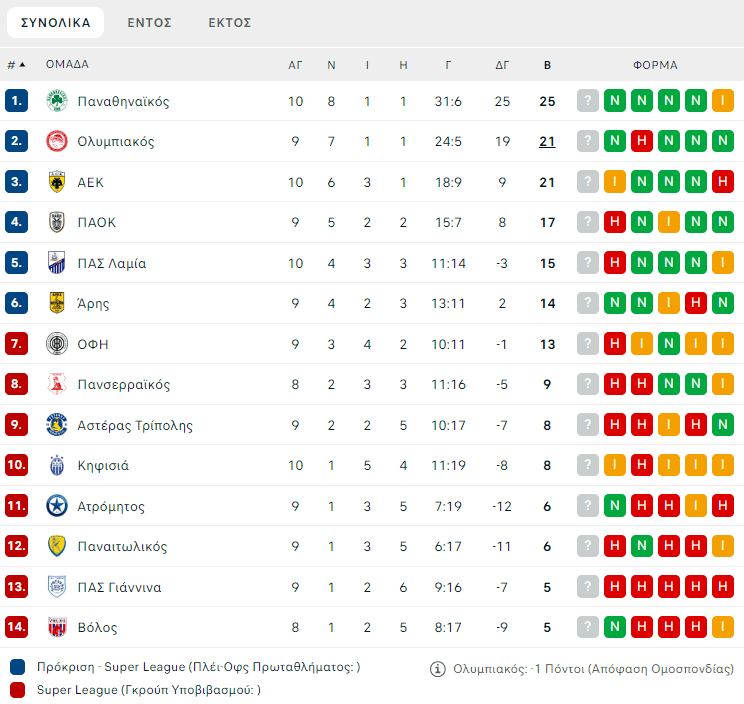The width and height of the screenshot is (744, 704).
Task: Click the Κηφισιά team name
Action: pyautogui.click(x=103, y=465)
